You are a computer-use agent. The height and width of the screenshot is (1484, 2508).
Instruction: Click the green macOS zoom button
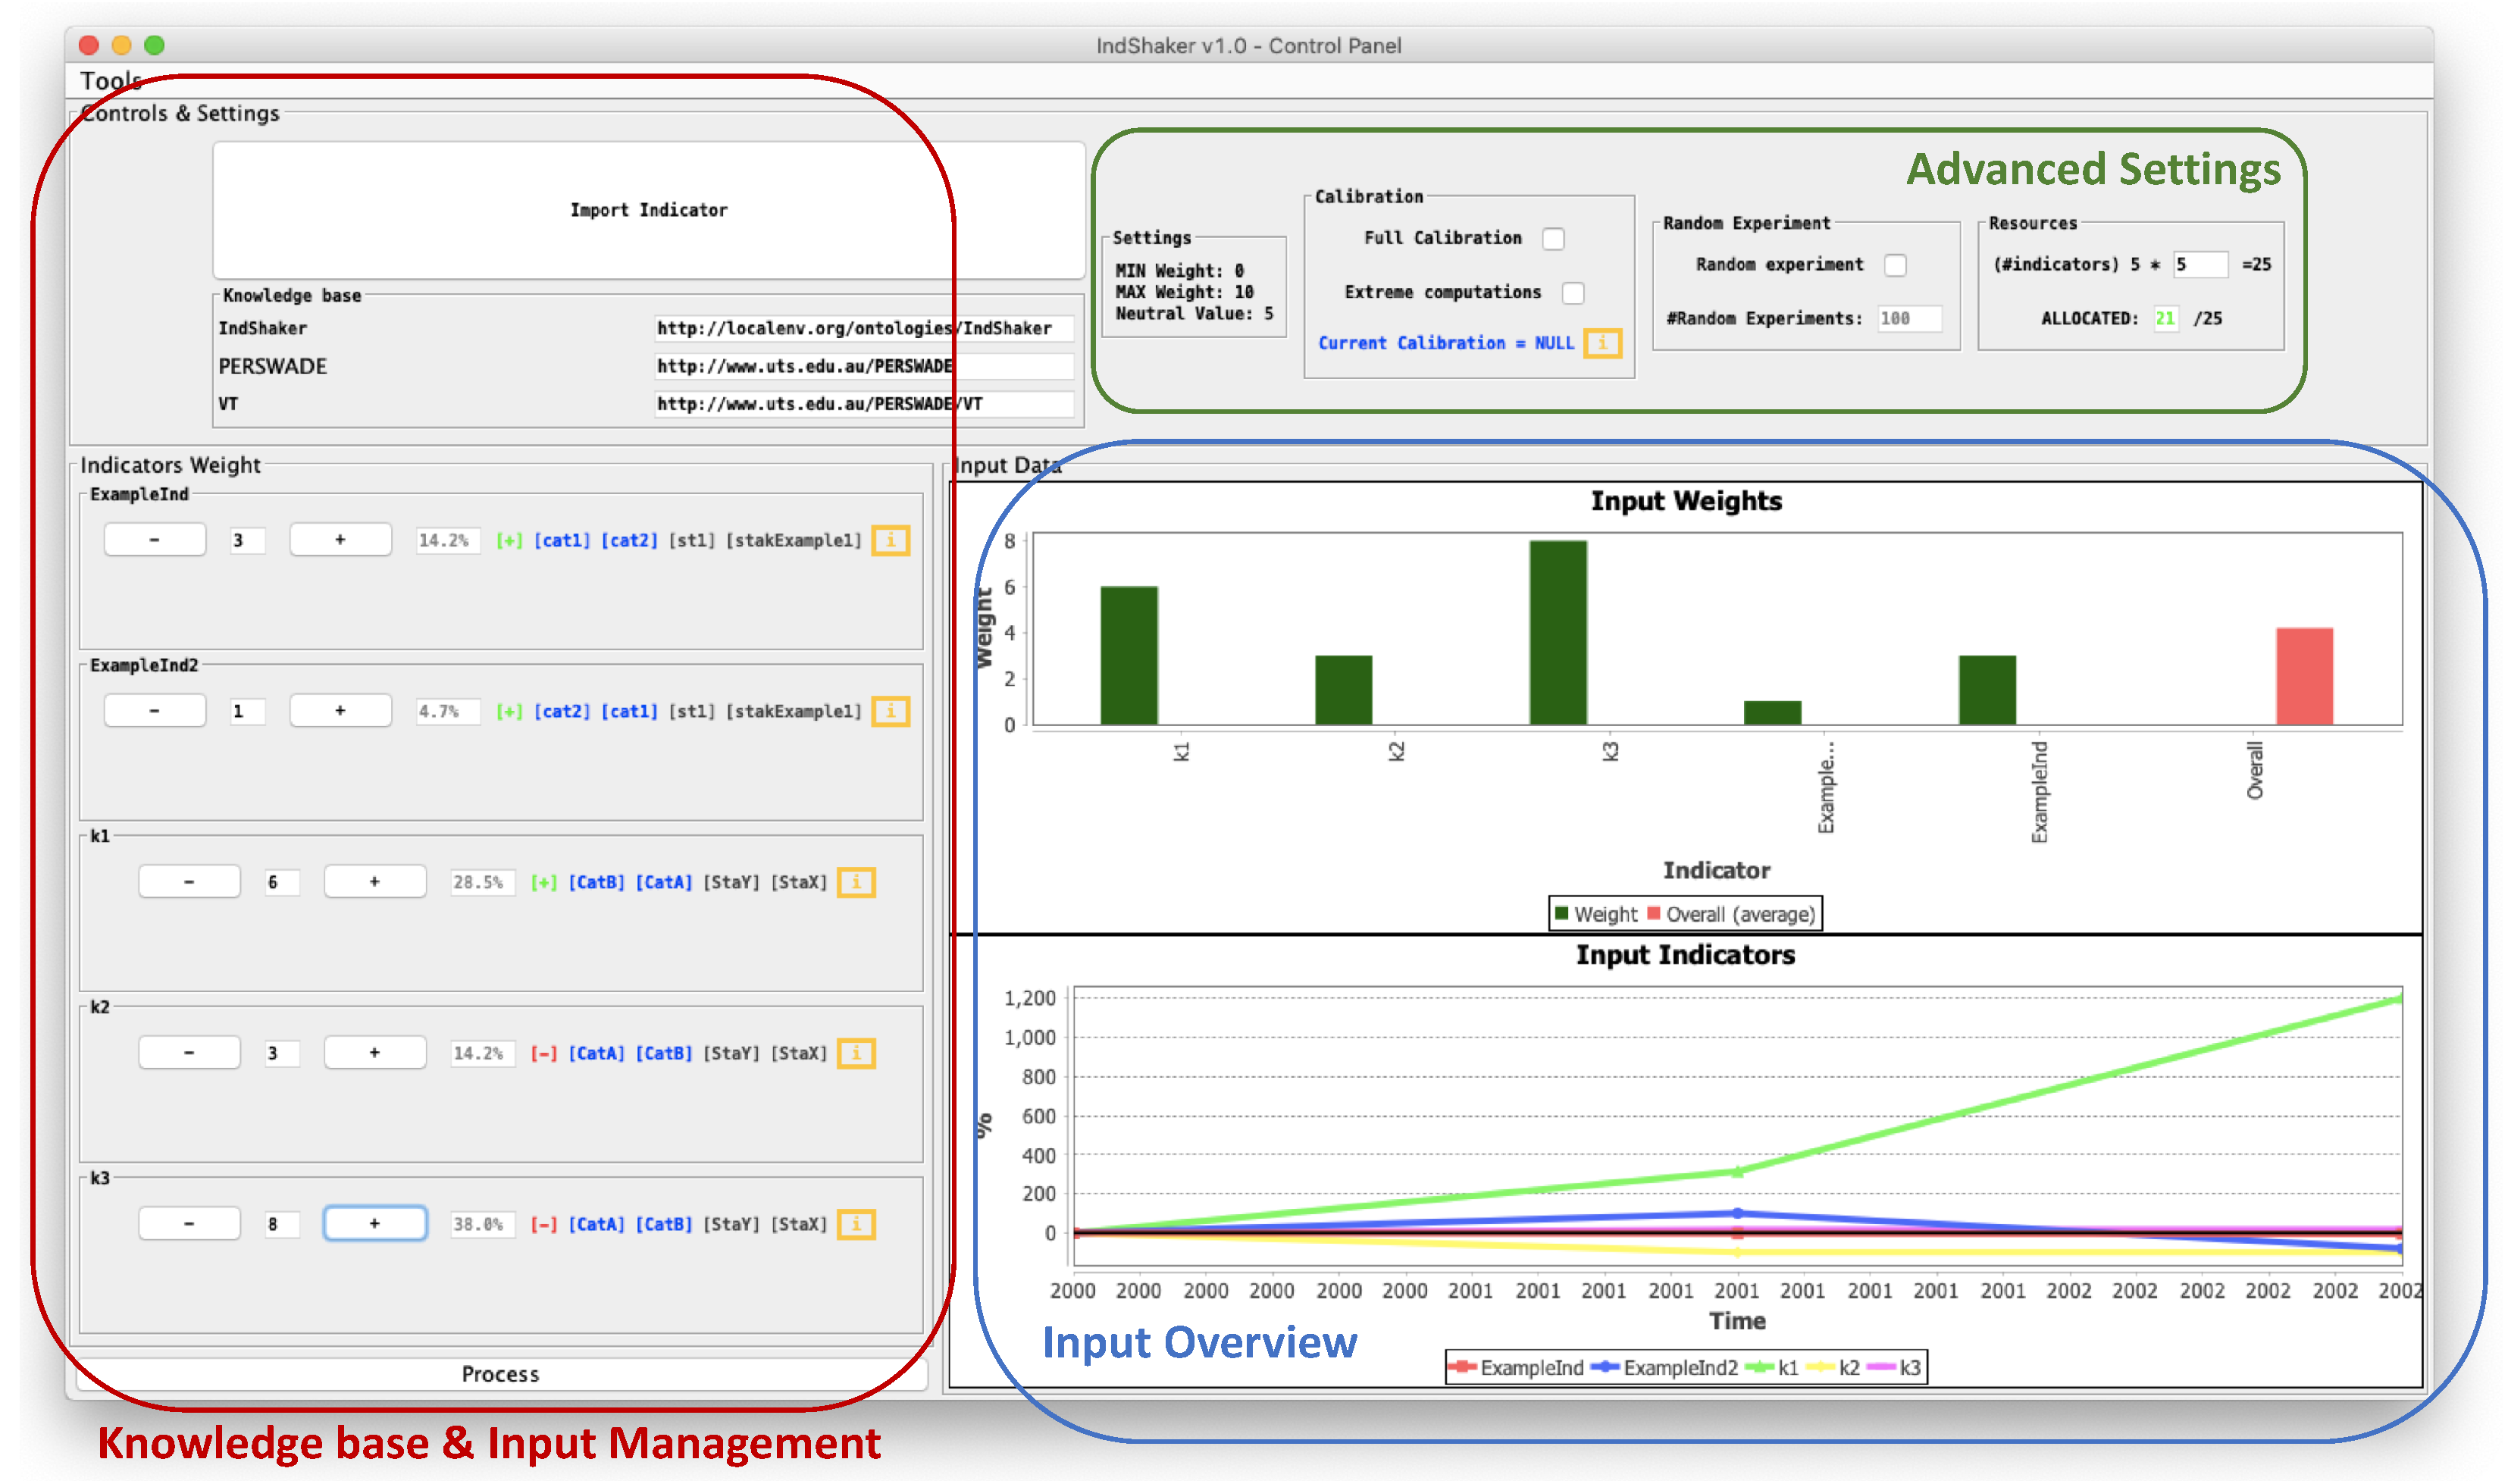tap(154, 45)
